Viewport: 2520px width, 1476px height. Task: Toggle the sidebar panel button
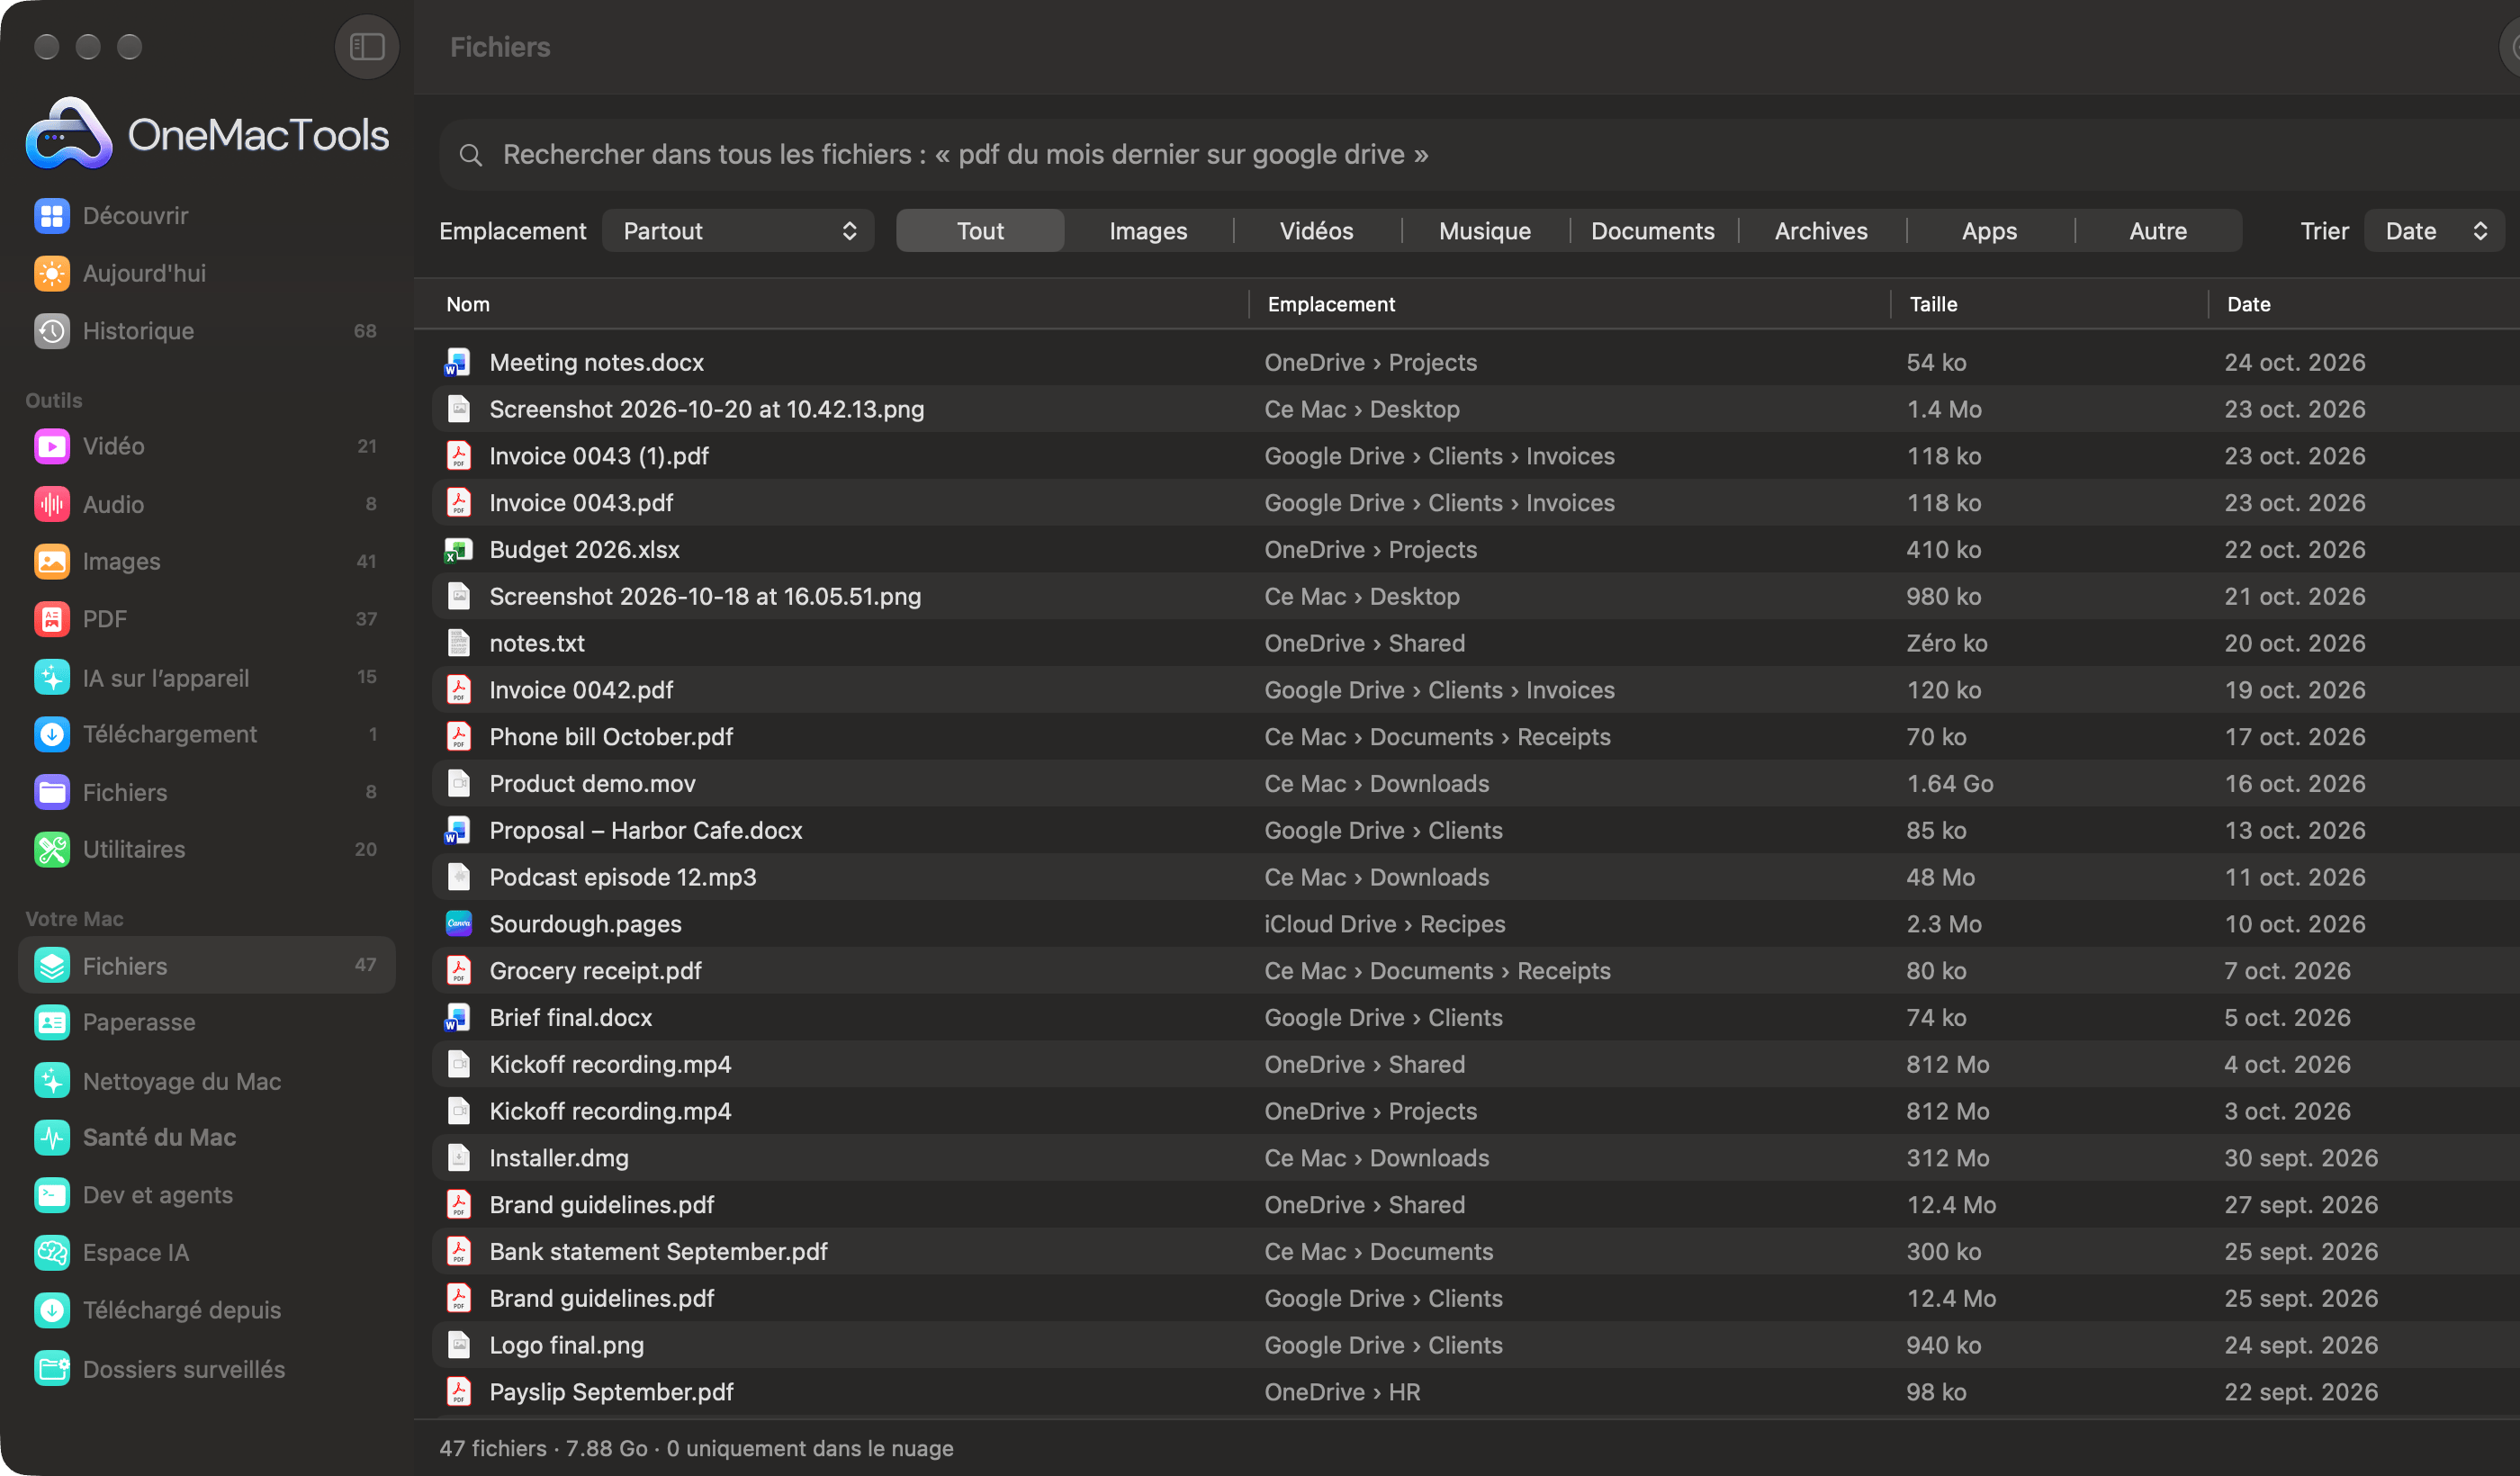(367, 46)
